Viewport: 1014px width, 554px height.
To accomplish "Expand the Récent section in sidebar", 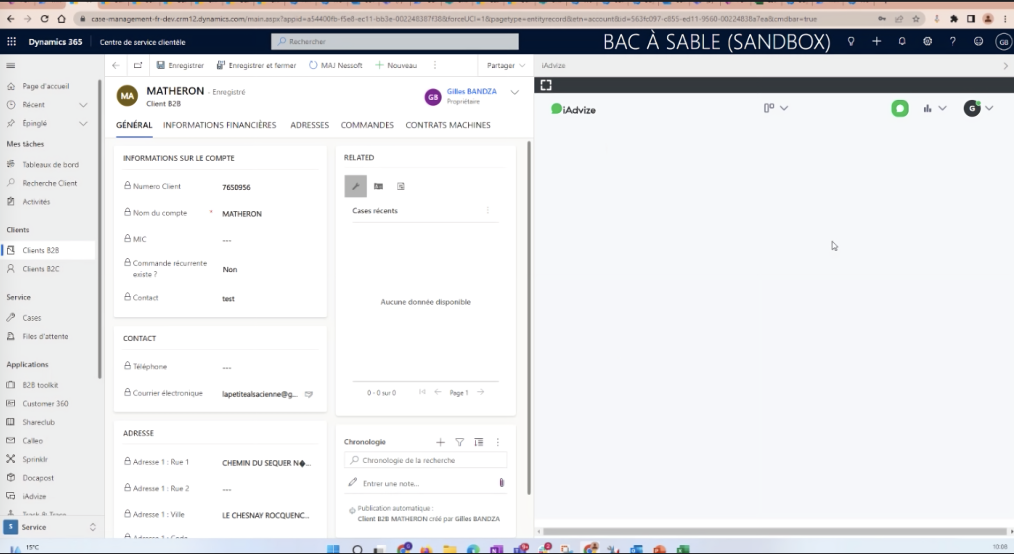I will tap(83, 105).
